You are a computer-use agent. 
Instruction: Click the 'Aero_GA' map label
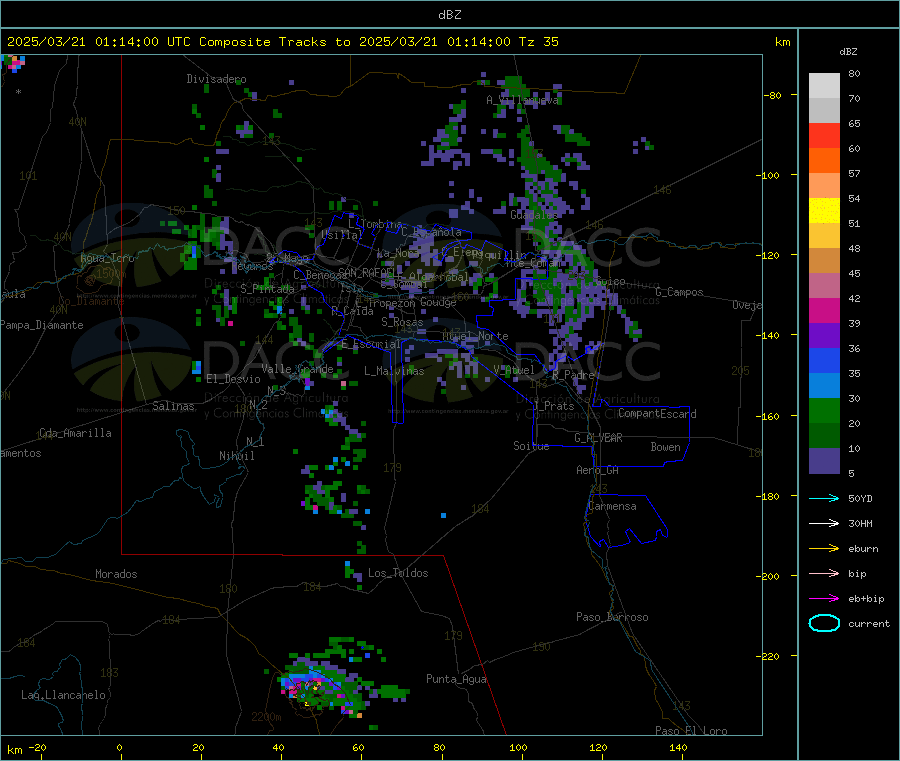point(598,470)
